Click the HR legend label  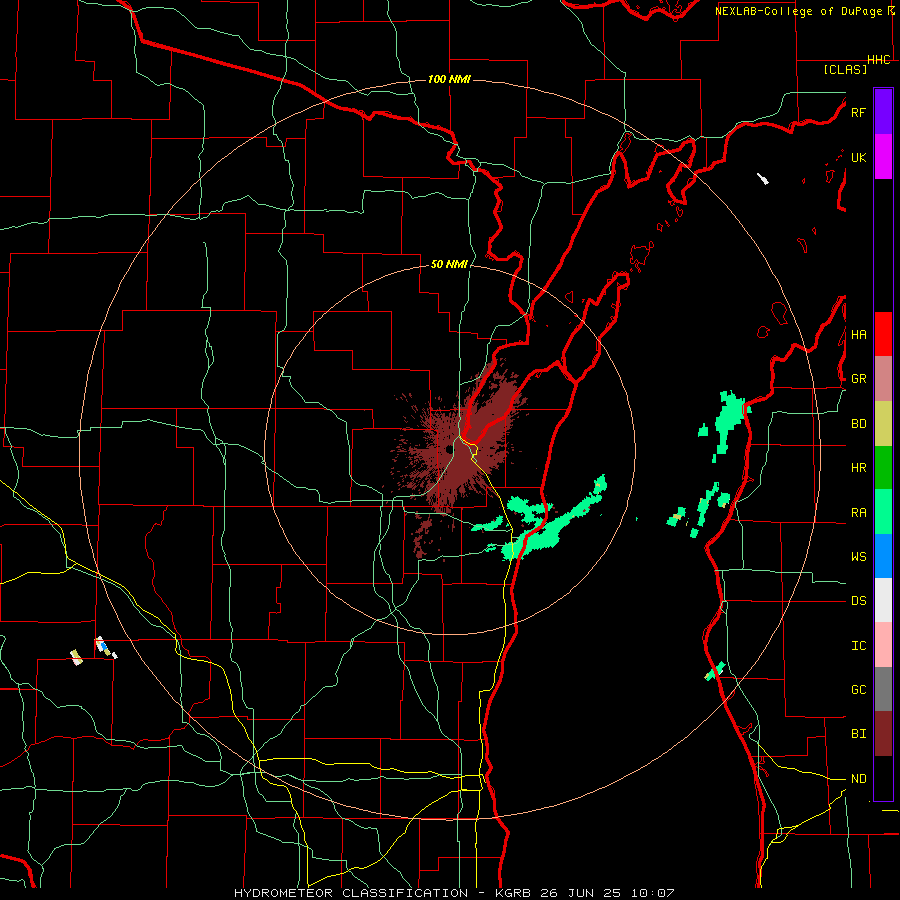point(858,468)
